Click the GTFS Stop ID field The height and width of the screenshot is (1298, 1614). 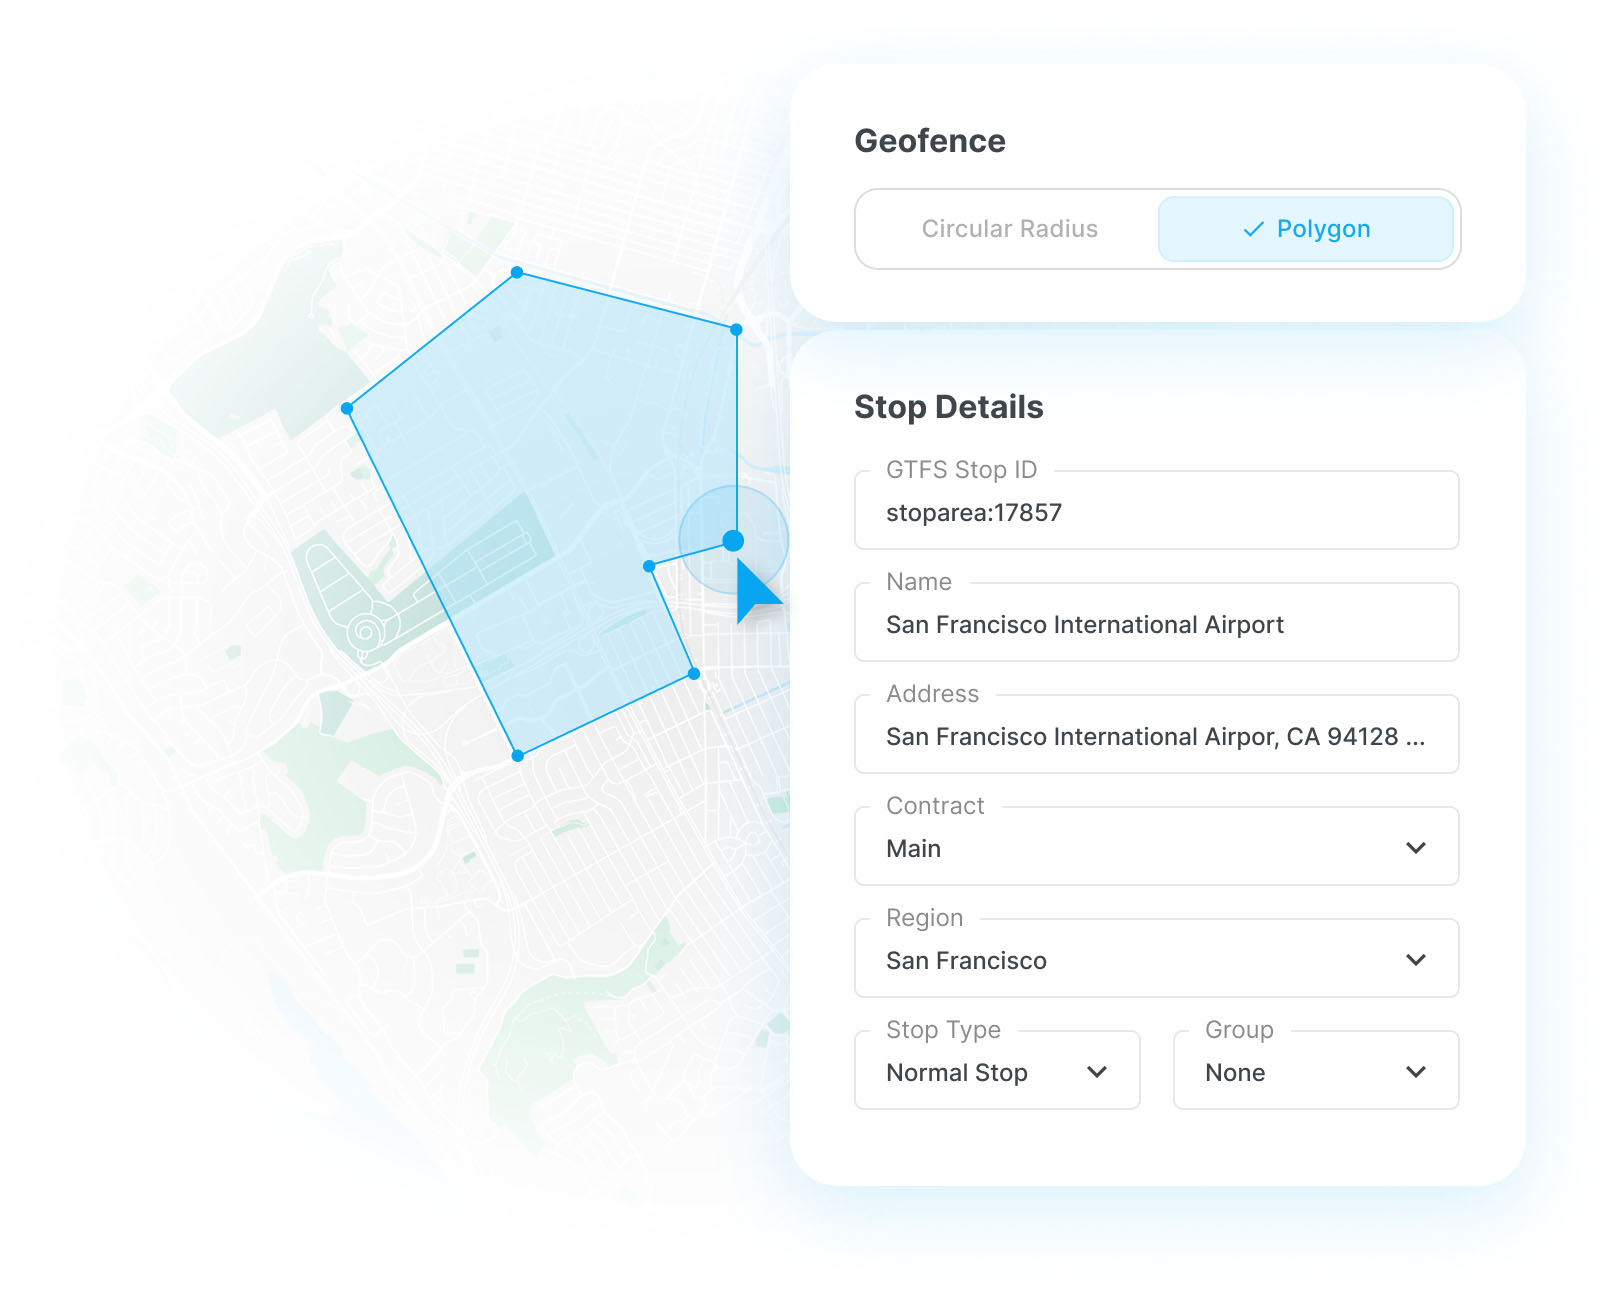[x=1156, y=513]
